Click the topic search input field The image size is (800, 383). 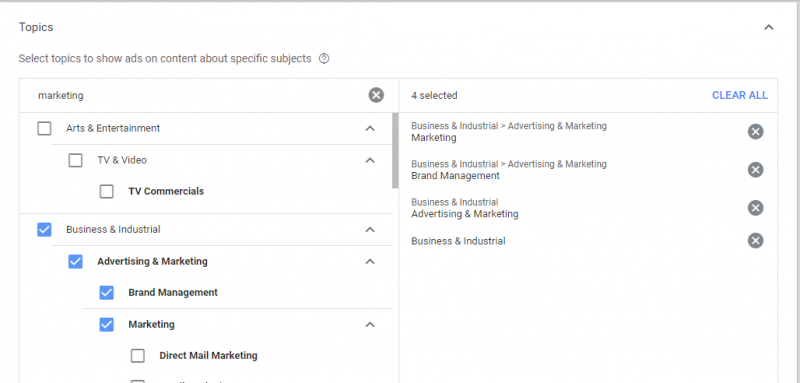(199, 95)
